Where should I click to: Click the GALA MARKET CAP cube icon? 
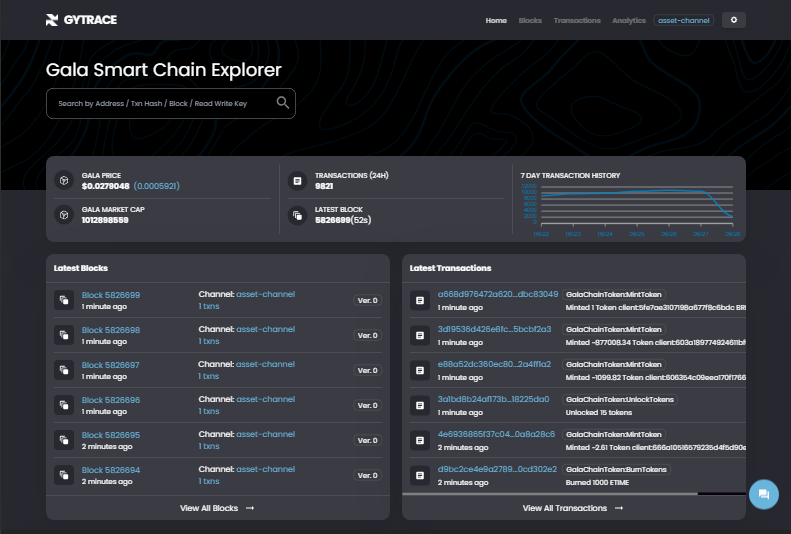[x=64, y=215]
